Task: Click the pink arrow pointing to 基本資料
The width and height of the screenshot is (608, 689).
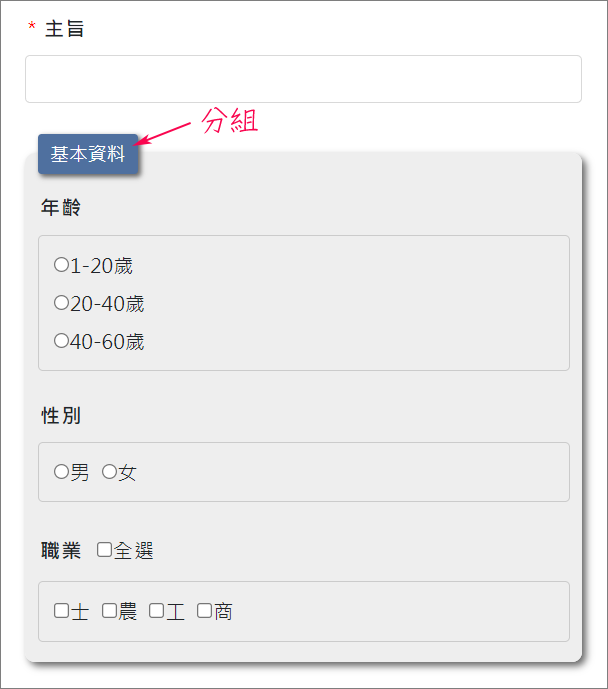Action: pyautogui.click(x=162, y=134)
